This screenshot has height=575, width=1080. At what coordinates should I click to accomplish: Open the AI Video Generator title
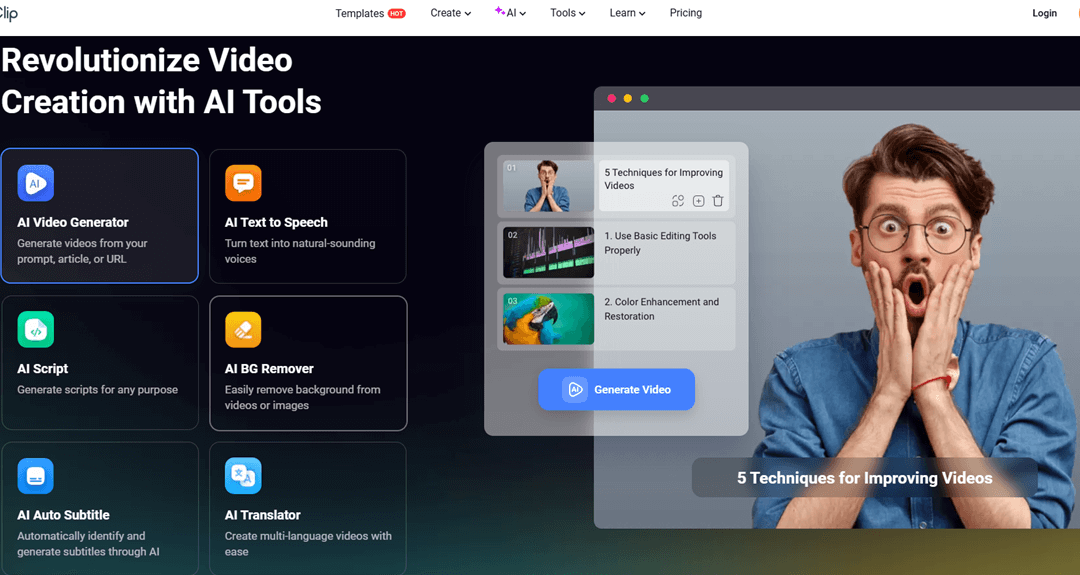tap(73, 222)
